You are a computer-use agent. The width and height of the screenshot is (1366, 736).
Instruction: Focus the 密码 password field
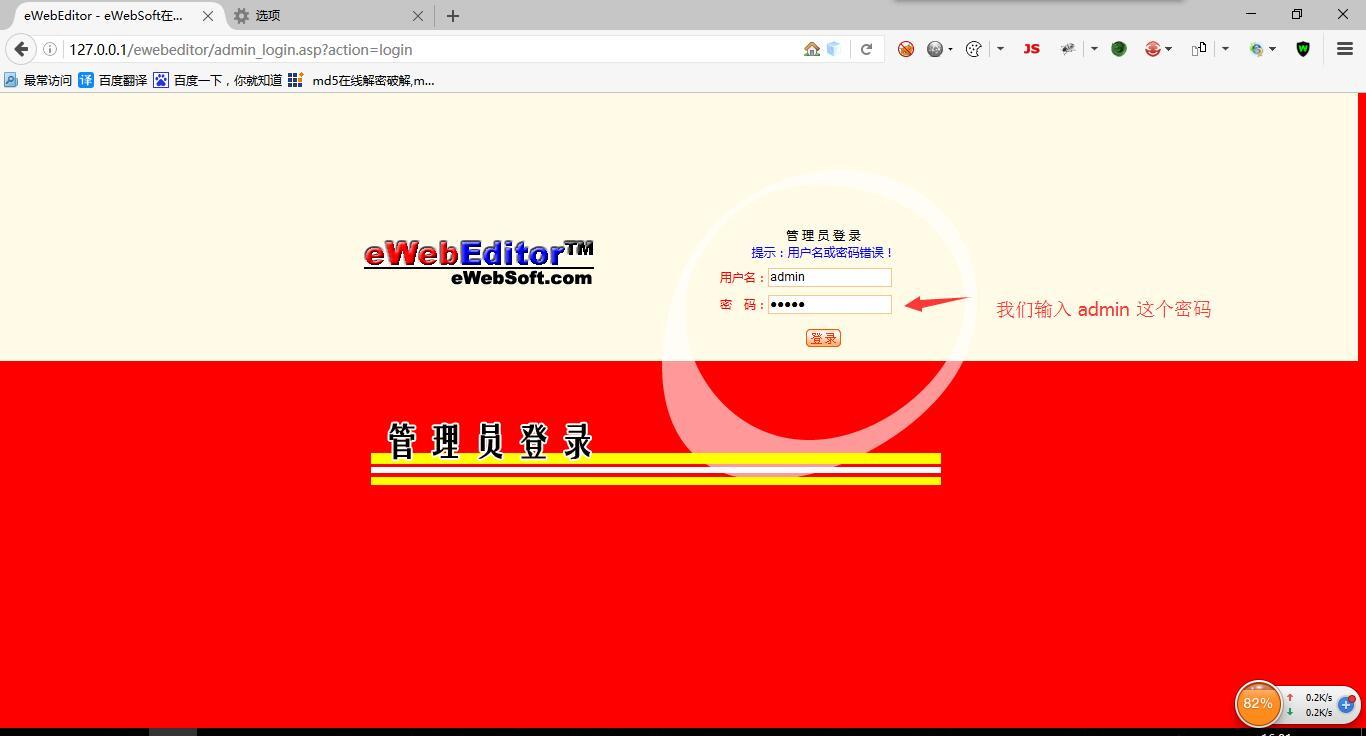pyautogui.click(x=829, y=304)
